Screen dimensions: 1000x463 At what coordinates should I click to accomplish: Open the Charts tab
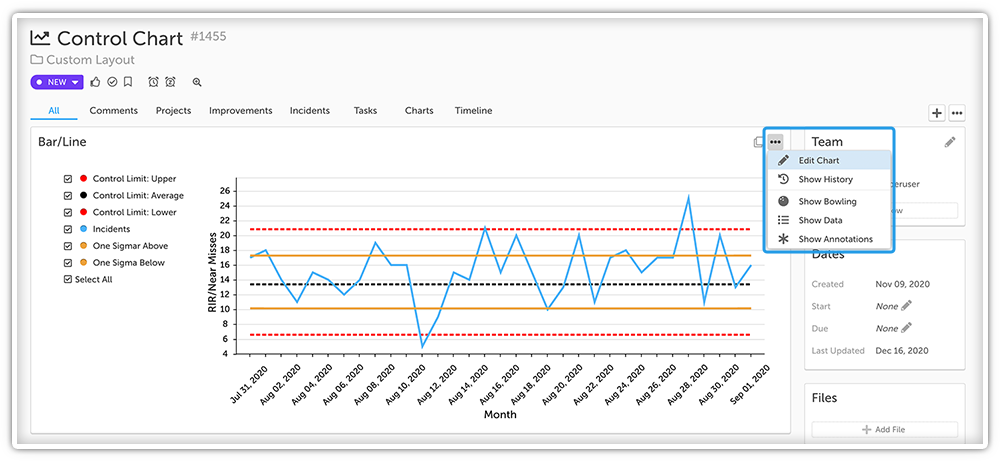pyautogui.click(x=419, y=110)
